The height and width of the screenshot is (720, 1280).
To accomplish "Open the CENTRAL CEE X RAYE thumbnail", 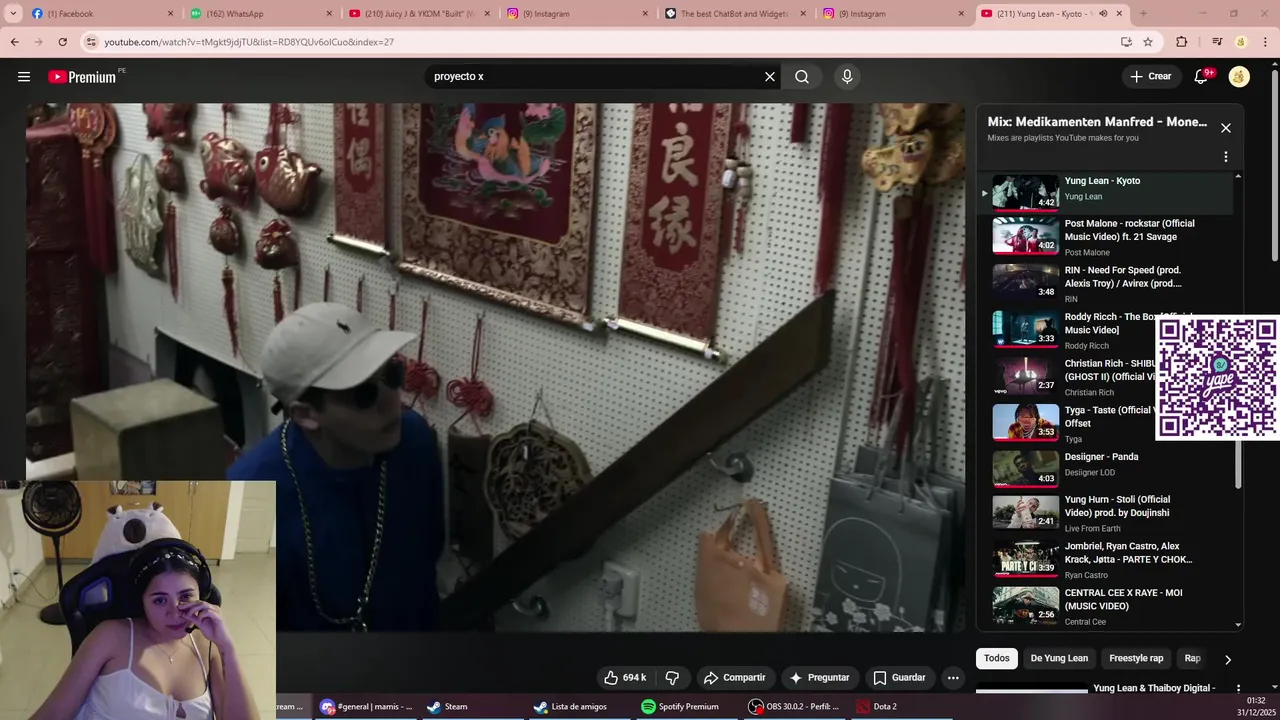I will click(x=1025, y=604).
